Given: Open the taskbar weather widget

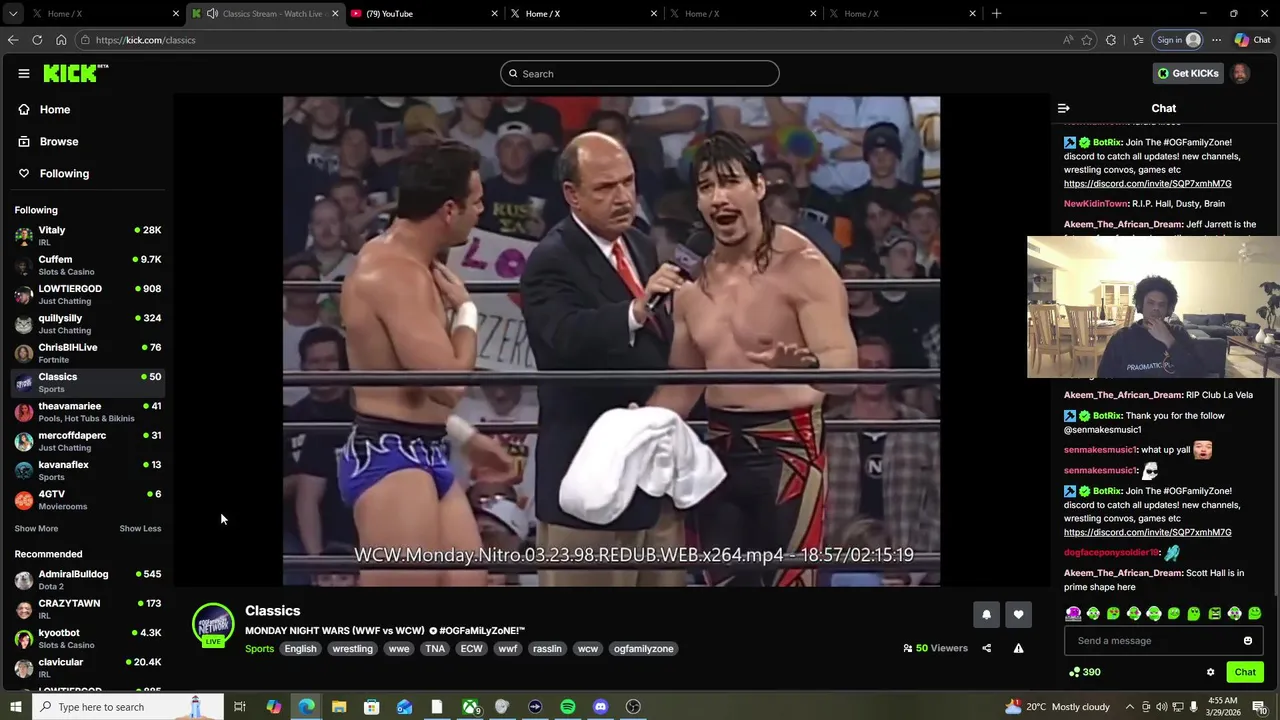Looking at the screenshot, I should [1057, 707].
